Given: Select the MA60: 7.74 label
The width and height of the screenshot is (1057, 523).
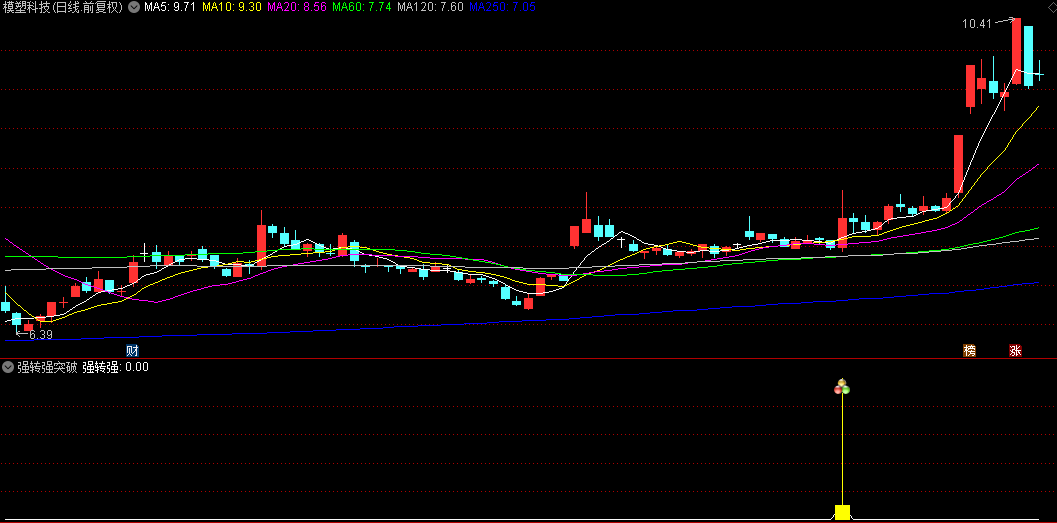Looking at the screenshot, I should point(362,7).
